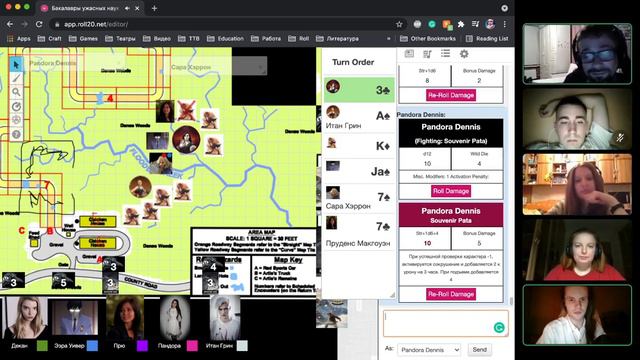
Task: Open the Measure ruler tool
Action: pos(16,106)
